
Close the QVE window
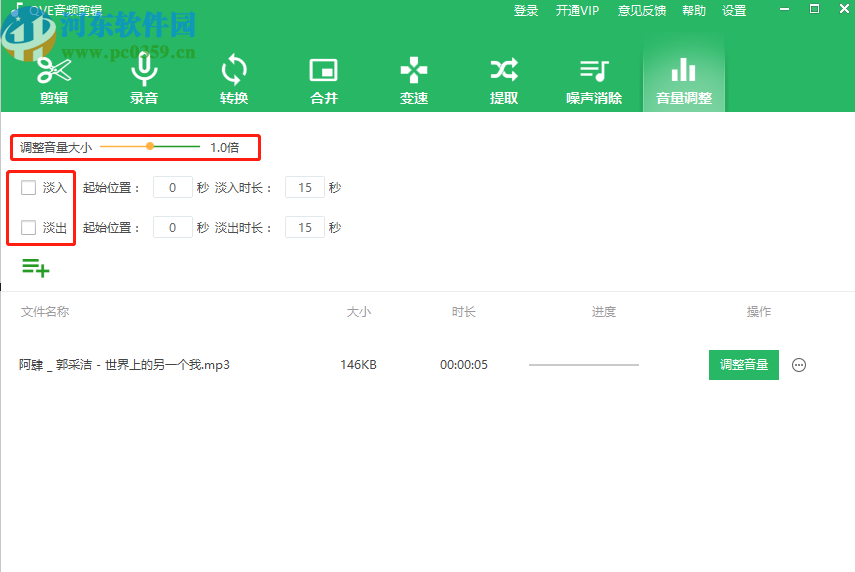pos(844,9)
